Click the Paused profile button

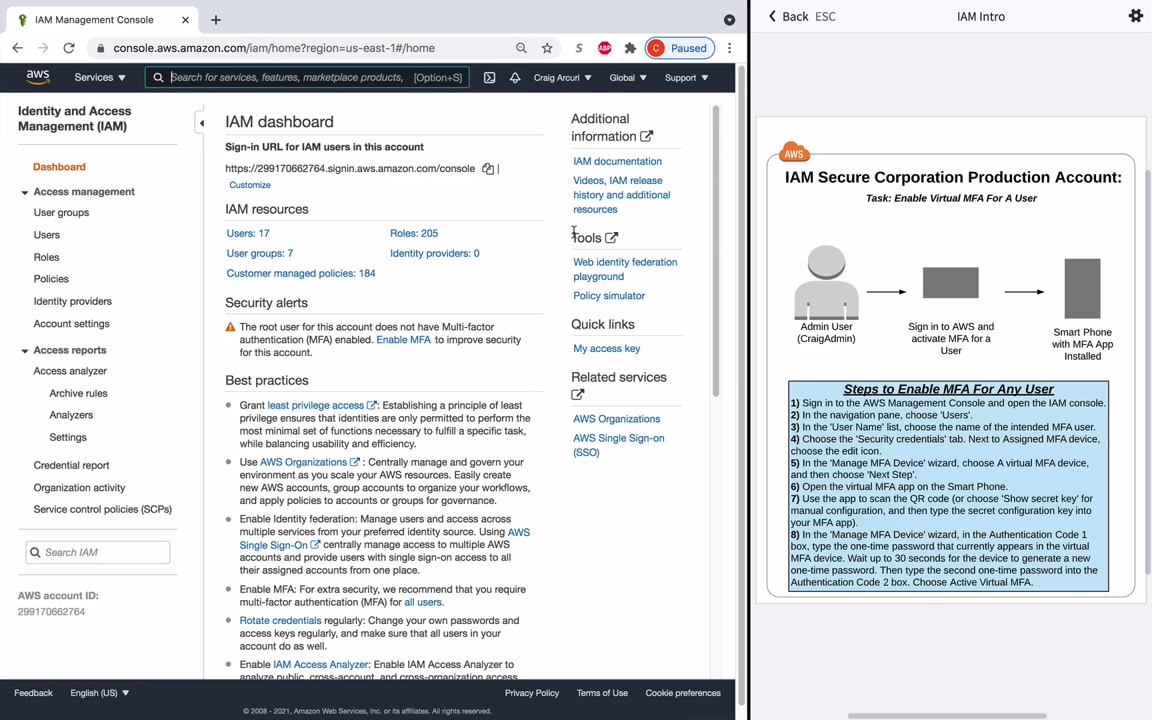(x=680, y=48)
